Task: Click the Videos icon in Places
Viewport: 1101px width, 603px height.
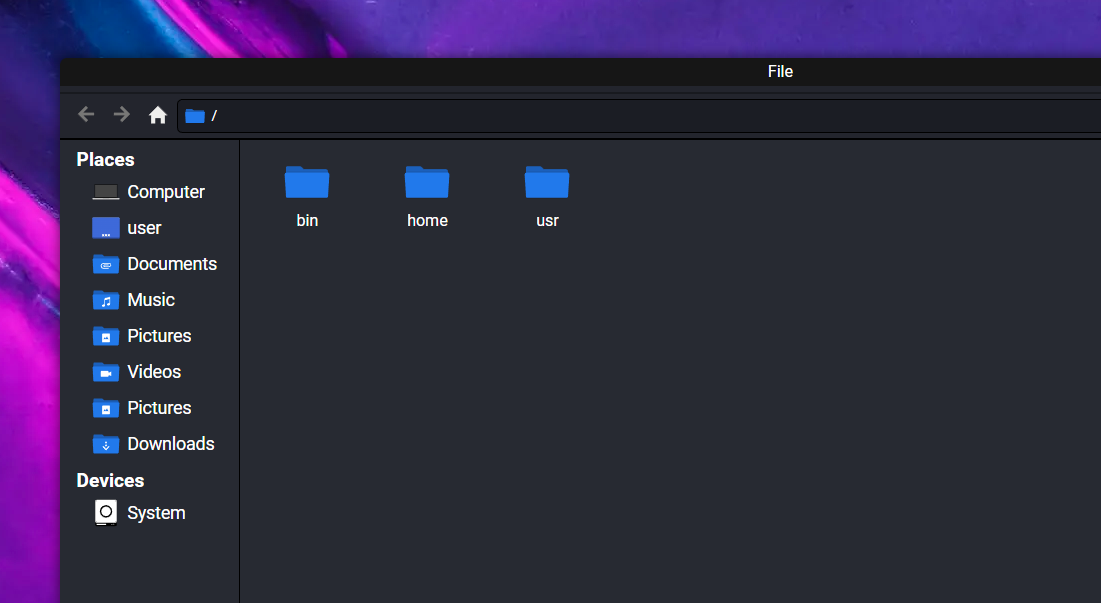Action: [105, 372]
